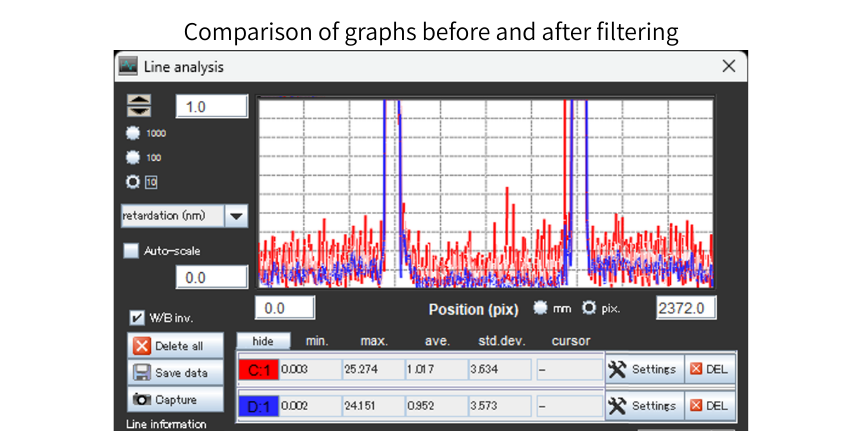This screenshot has width=862, height=431.
Task: Click the red C:1 color label
Action: [259, 370]
